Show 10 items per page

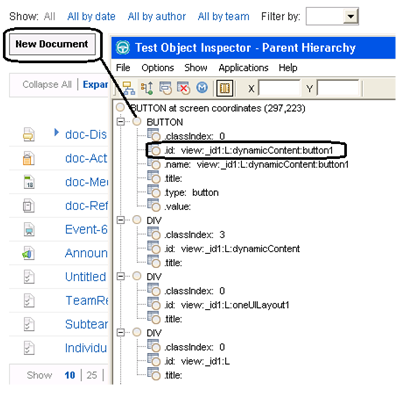(70, 375)
